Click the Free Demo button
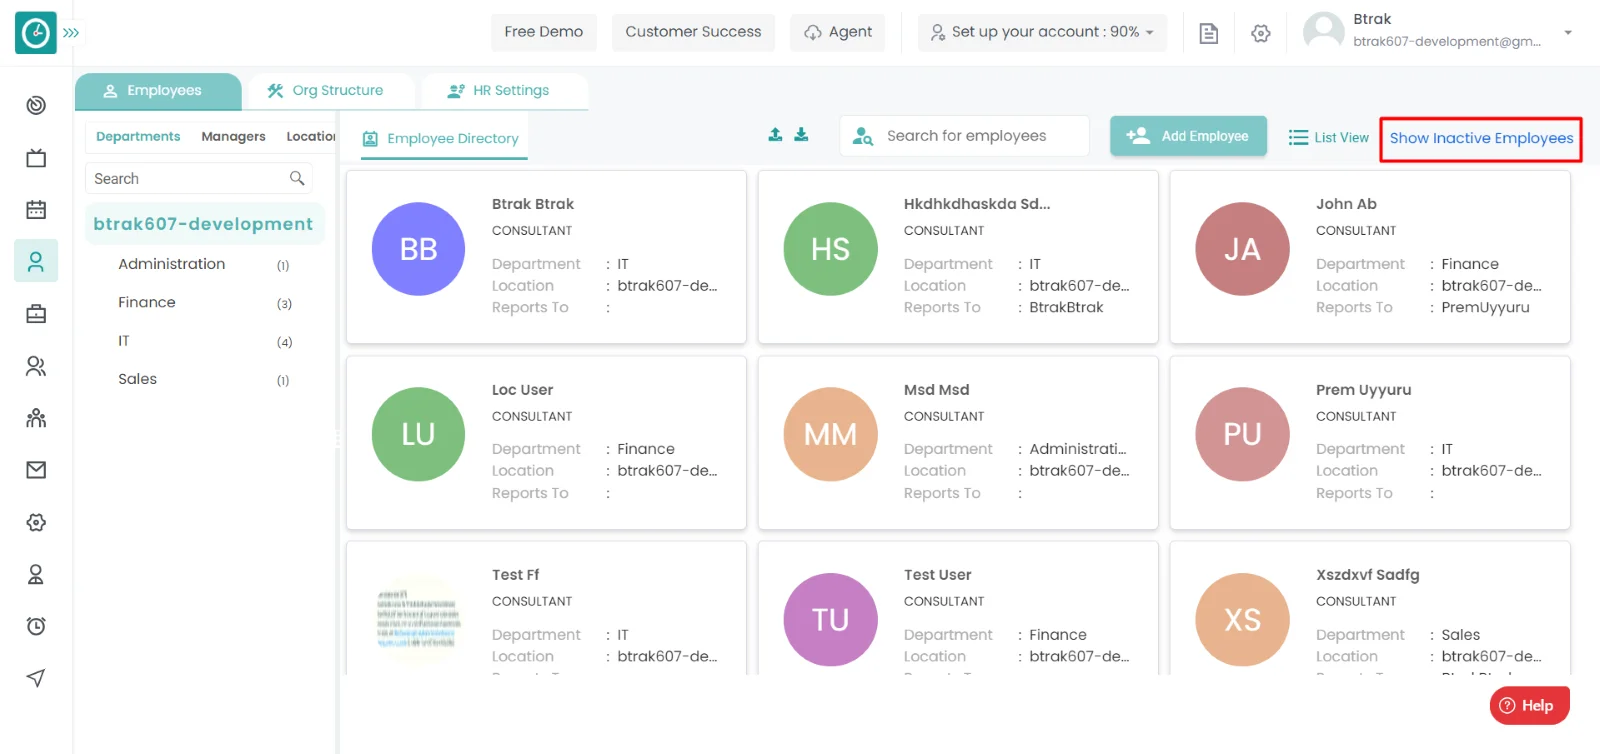 [x=543, y=32]
